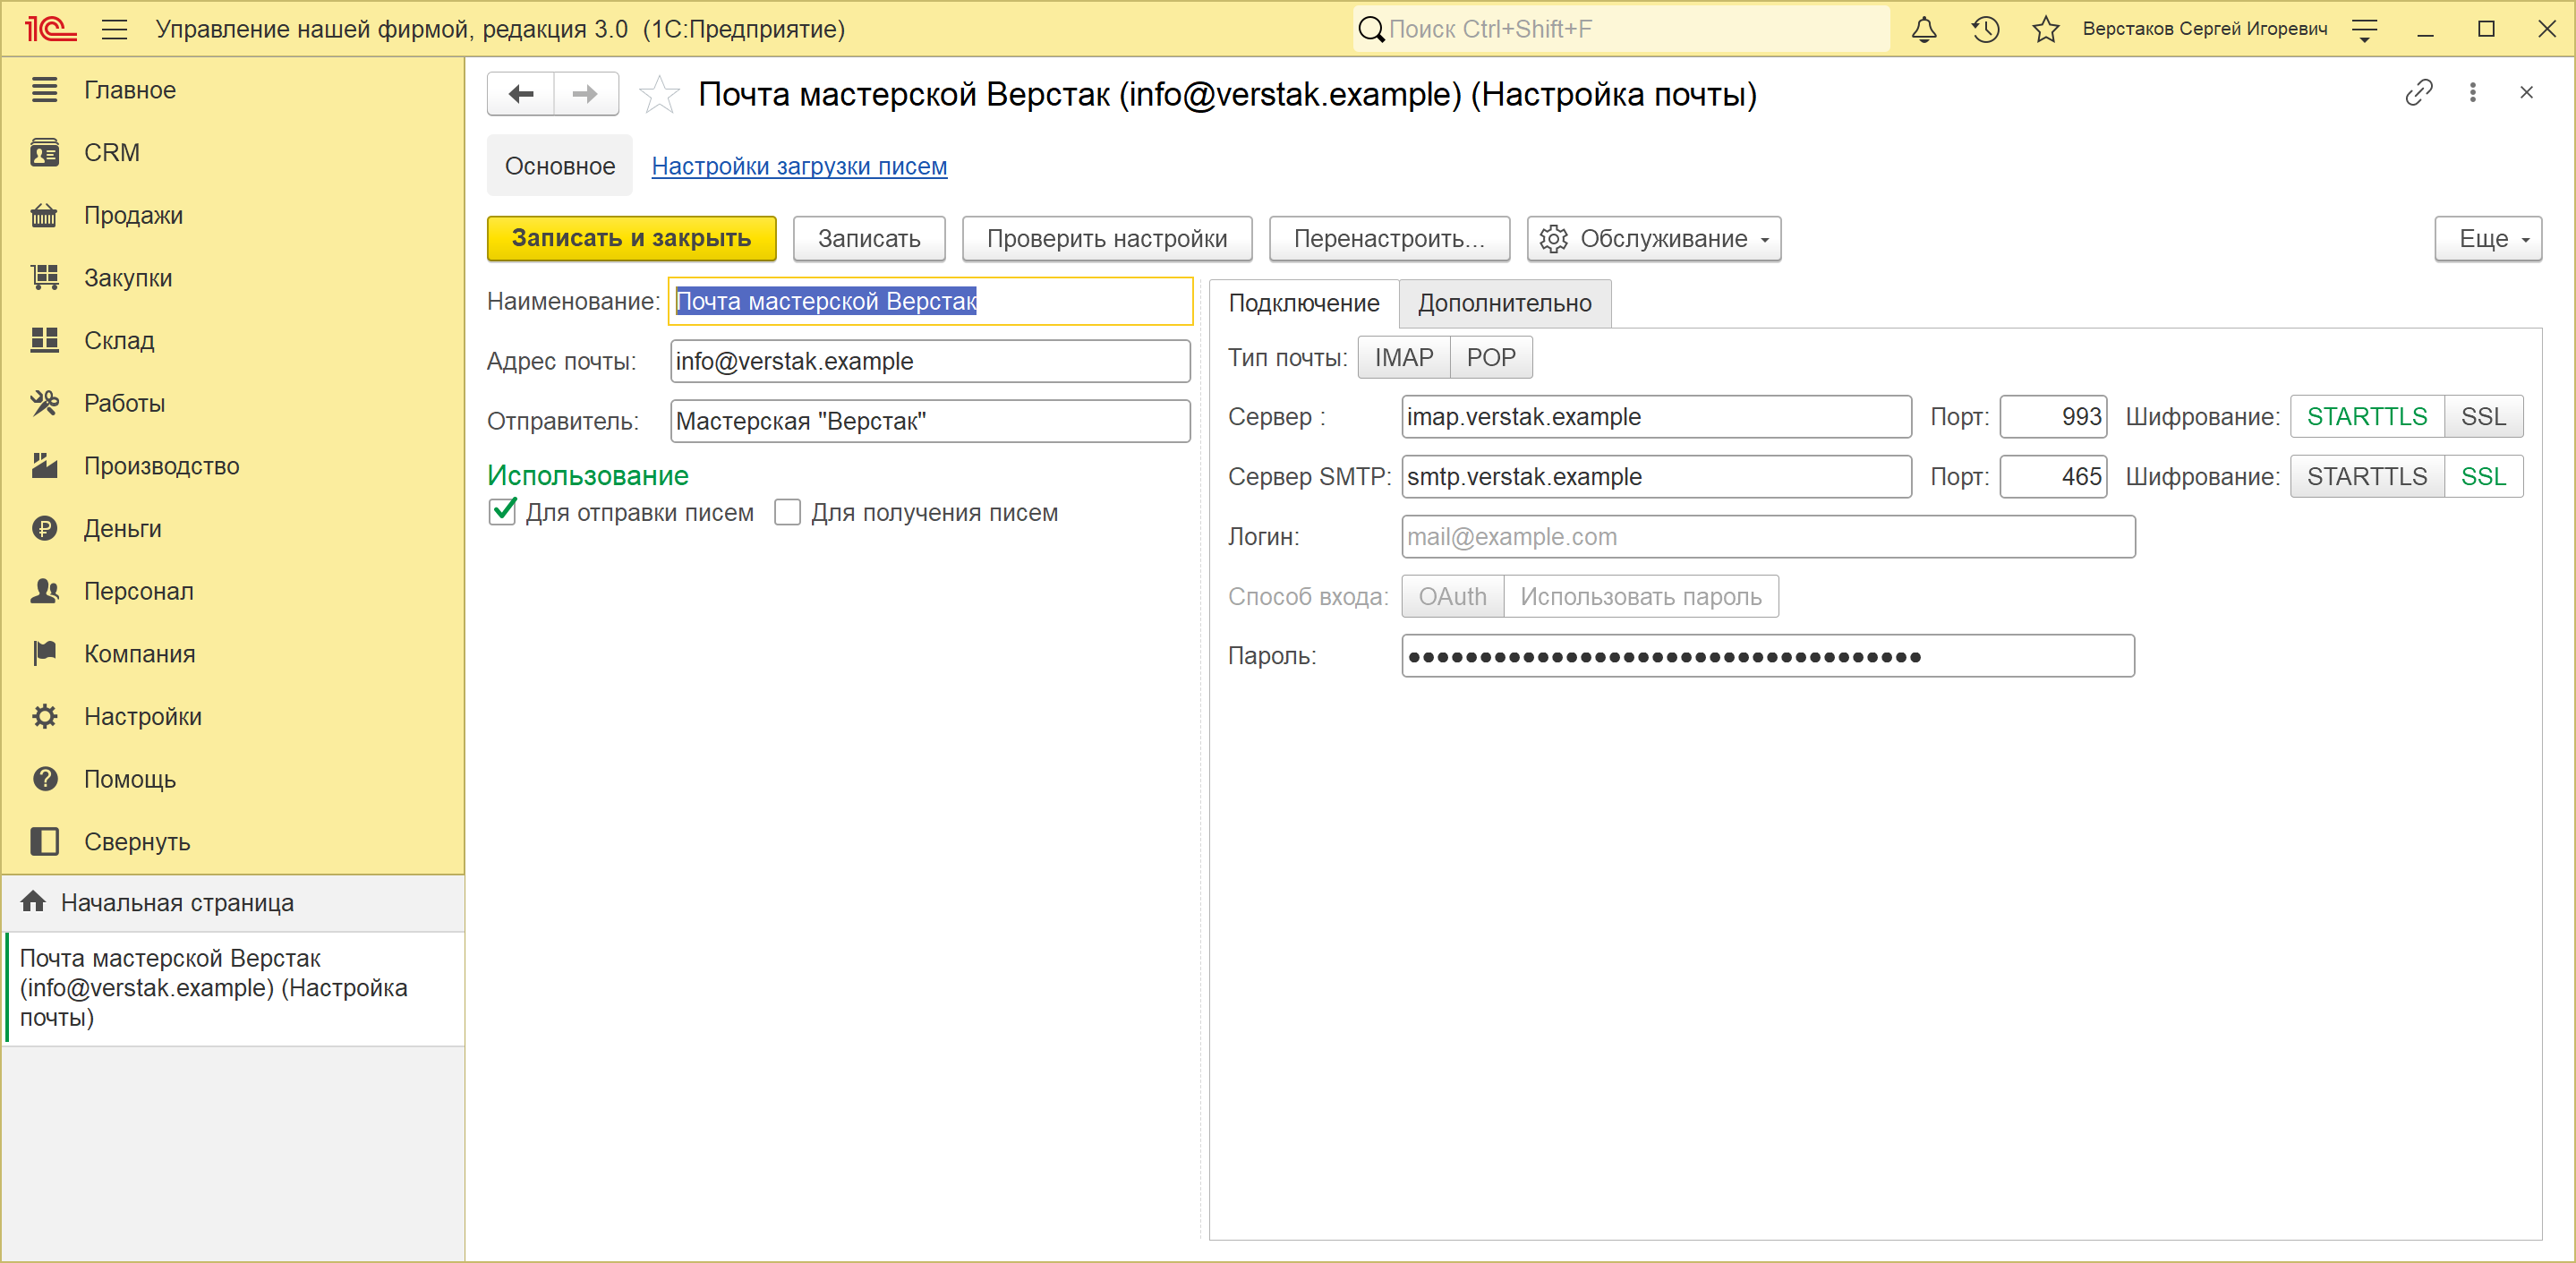
Task: Open the history clock icon
Action: pos(1985,29)
